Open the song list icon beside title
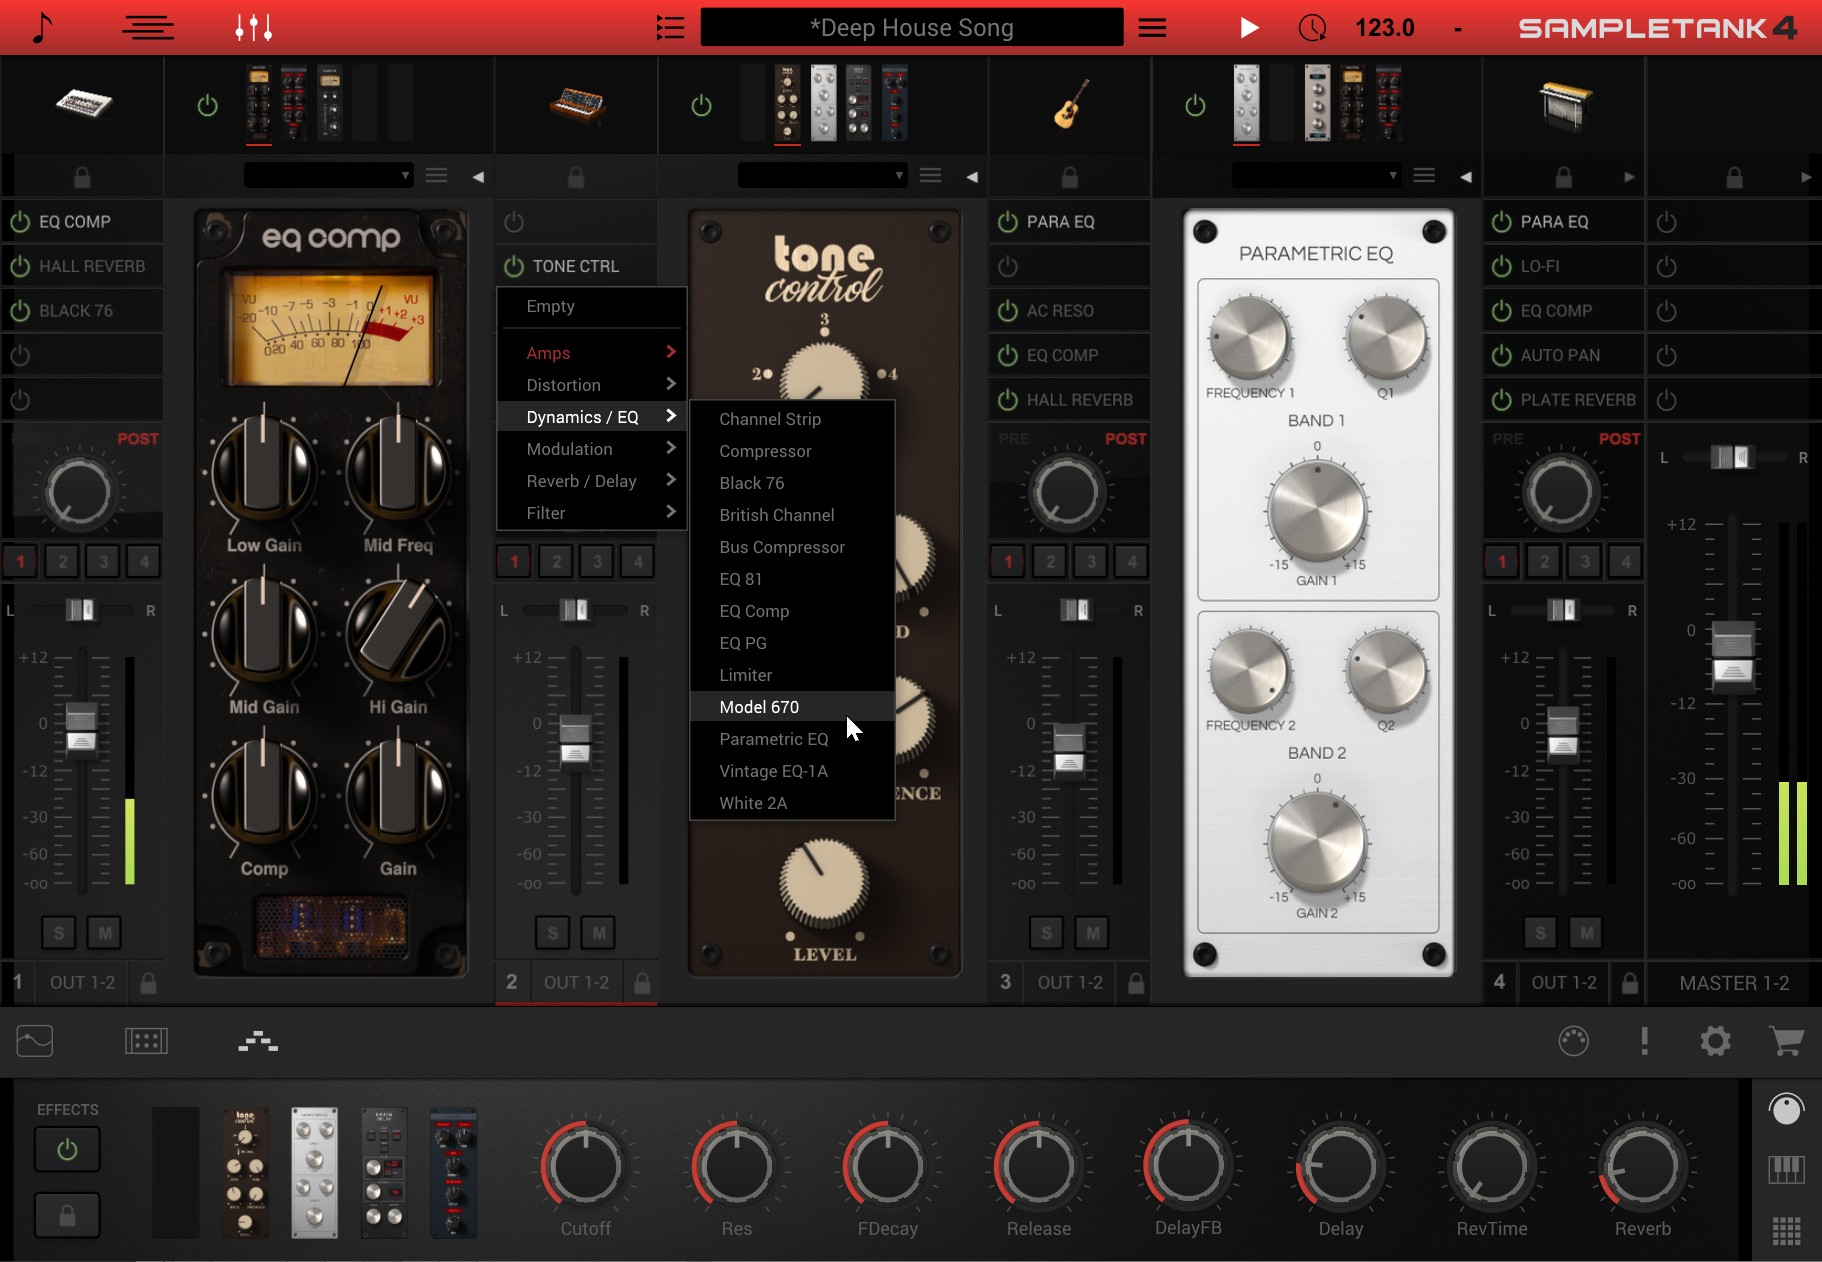The width and height of the screenshot is (1822, 1262). (x=670, y=27)
